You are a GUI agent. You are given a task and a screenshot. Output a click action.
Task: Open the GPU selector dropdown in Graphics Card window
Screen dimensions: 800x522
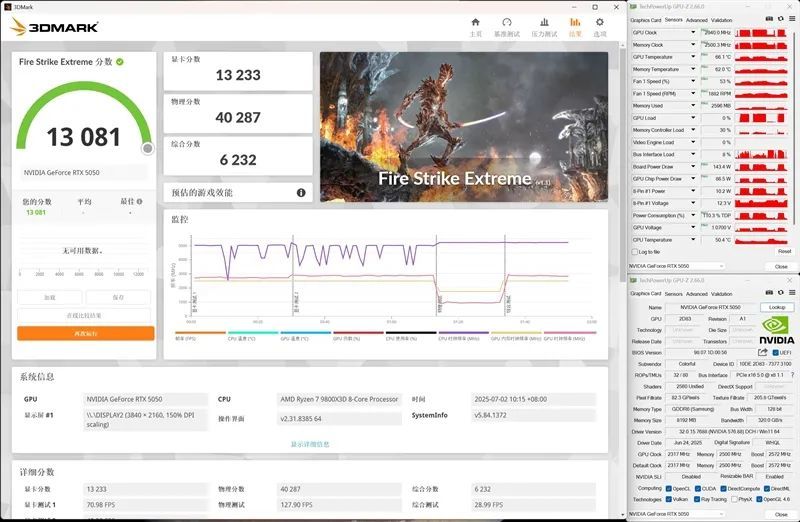point(676,514)
